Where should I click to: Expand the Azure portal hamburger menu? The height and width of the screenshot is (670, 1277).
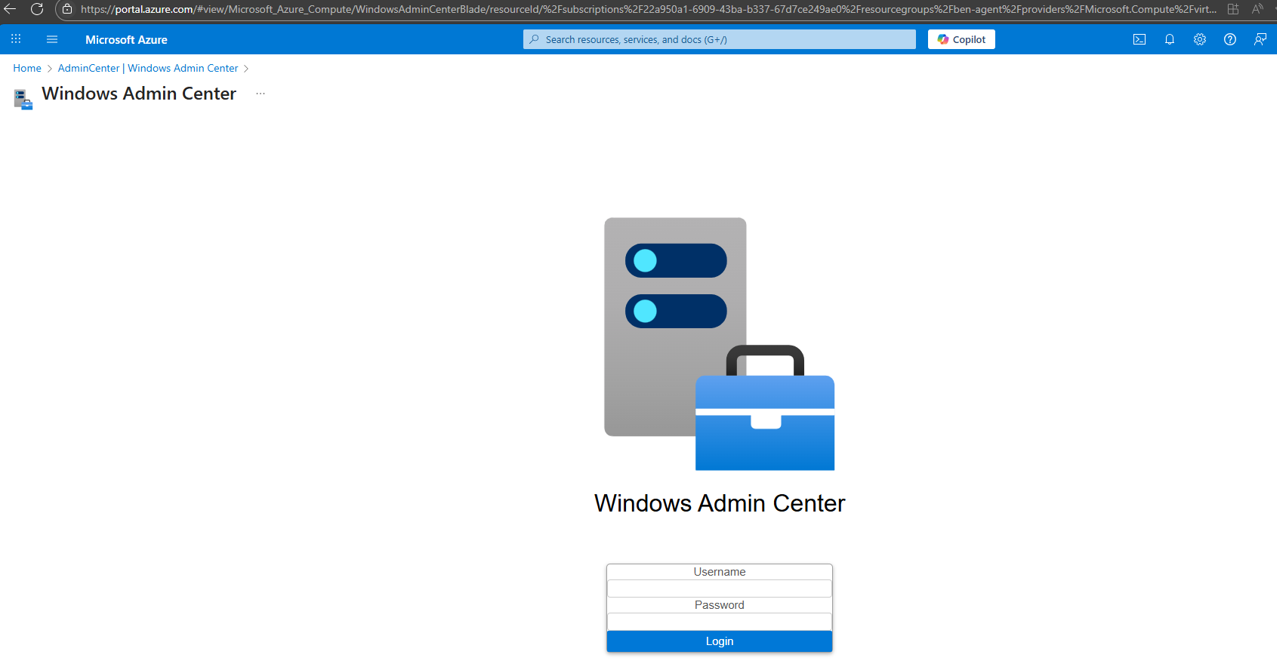[x=52, y=40]
